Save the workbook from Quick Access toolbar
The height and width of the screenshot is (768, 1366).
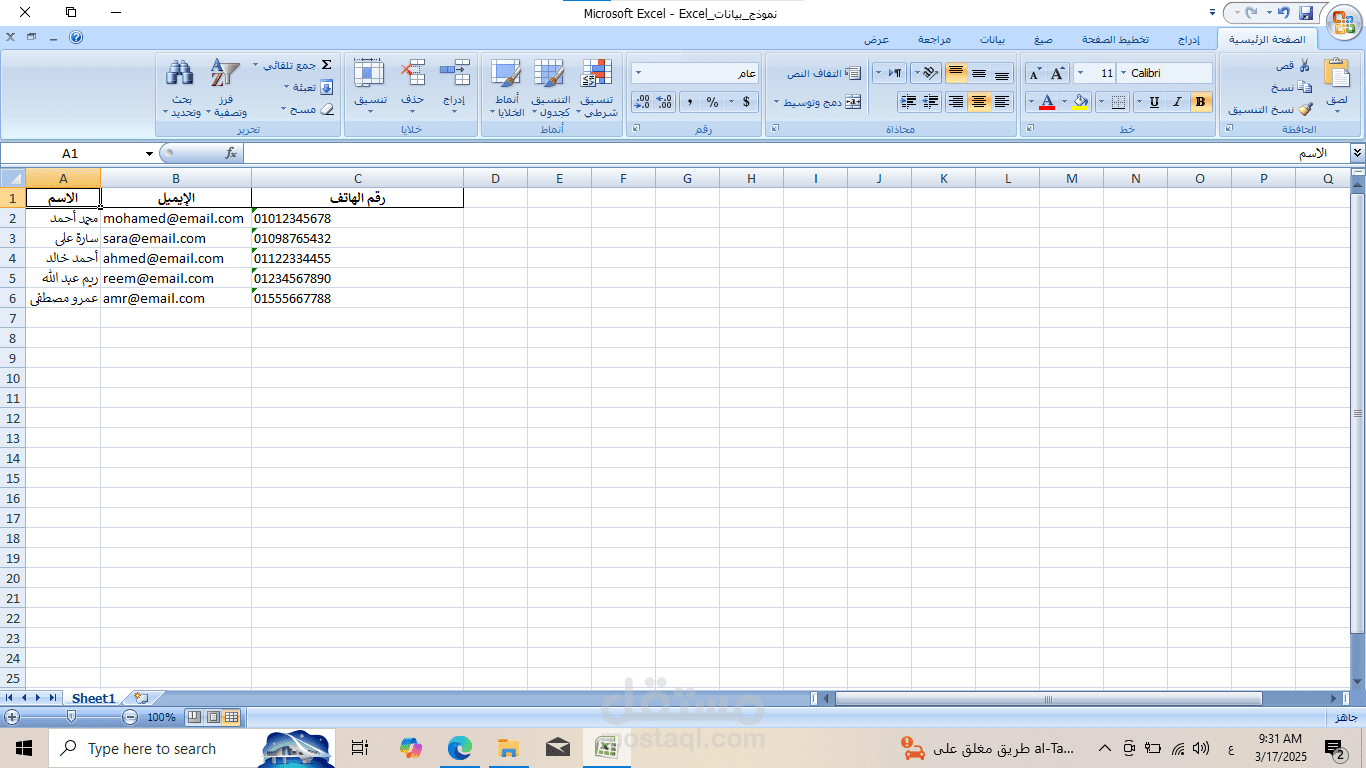pyautogui.click(x=1305, y=13)
